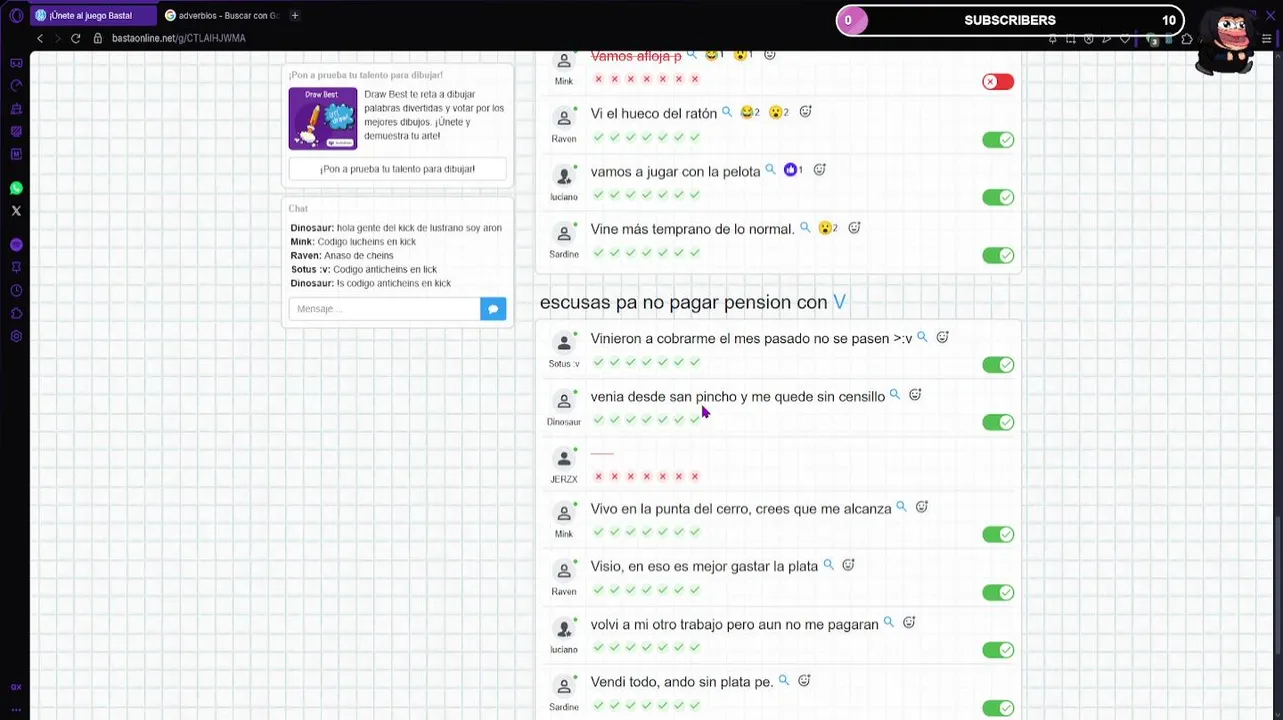The height and width of the screenshot is (720, 1283).
Task: Click the blue letter V in category heading
Action: pyautogui.click(x=839, y=302)
